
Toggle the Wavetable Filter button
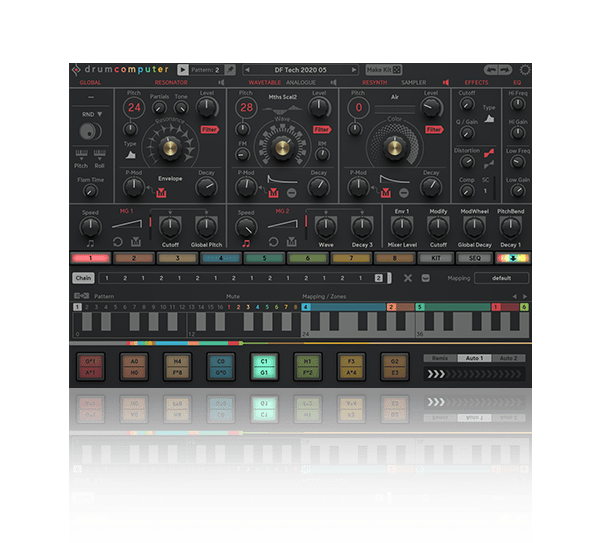[322, 130]
